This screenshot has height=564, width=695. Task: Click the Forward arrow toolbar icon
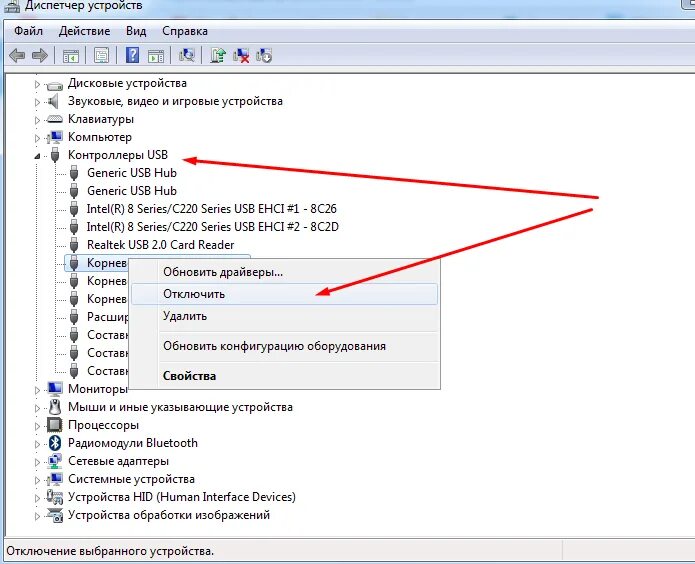[40, 56]
